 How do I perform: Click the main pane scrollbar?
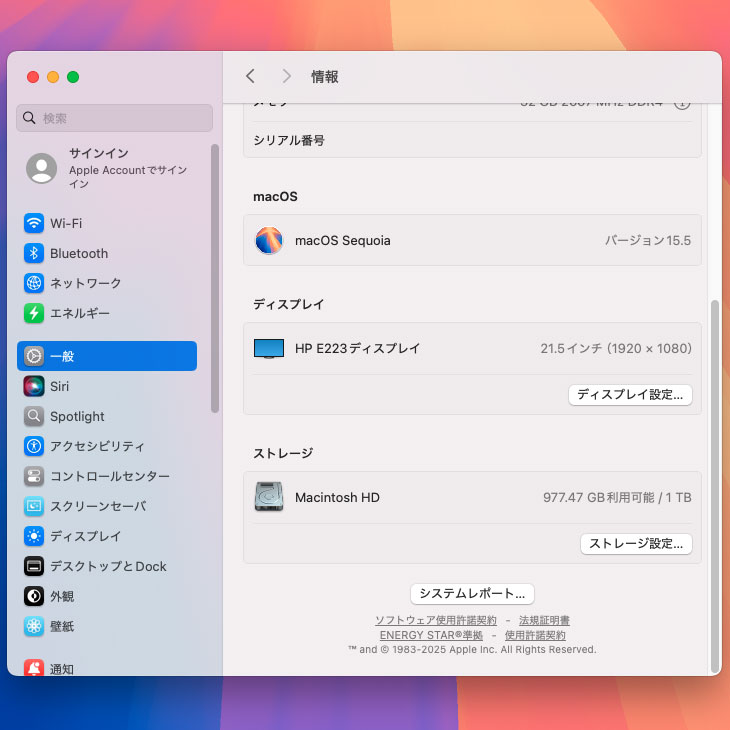[715, 486]
